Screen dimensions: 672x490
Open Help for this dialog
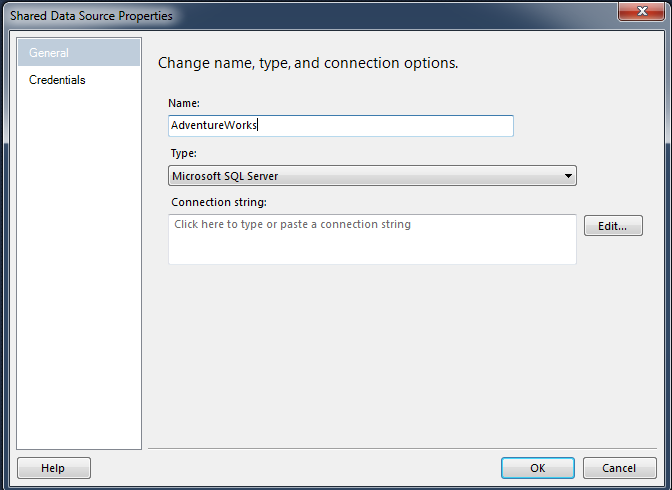point(54,468)
